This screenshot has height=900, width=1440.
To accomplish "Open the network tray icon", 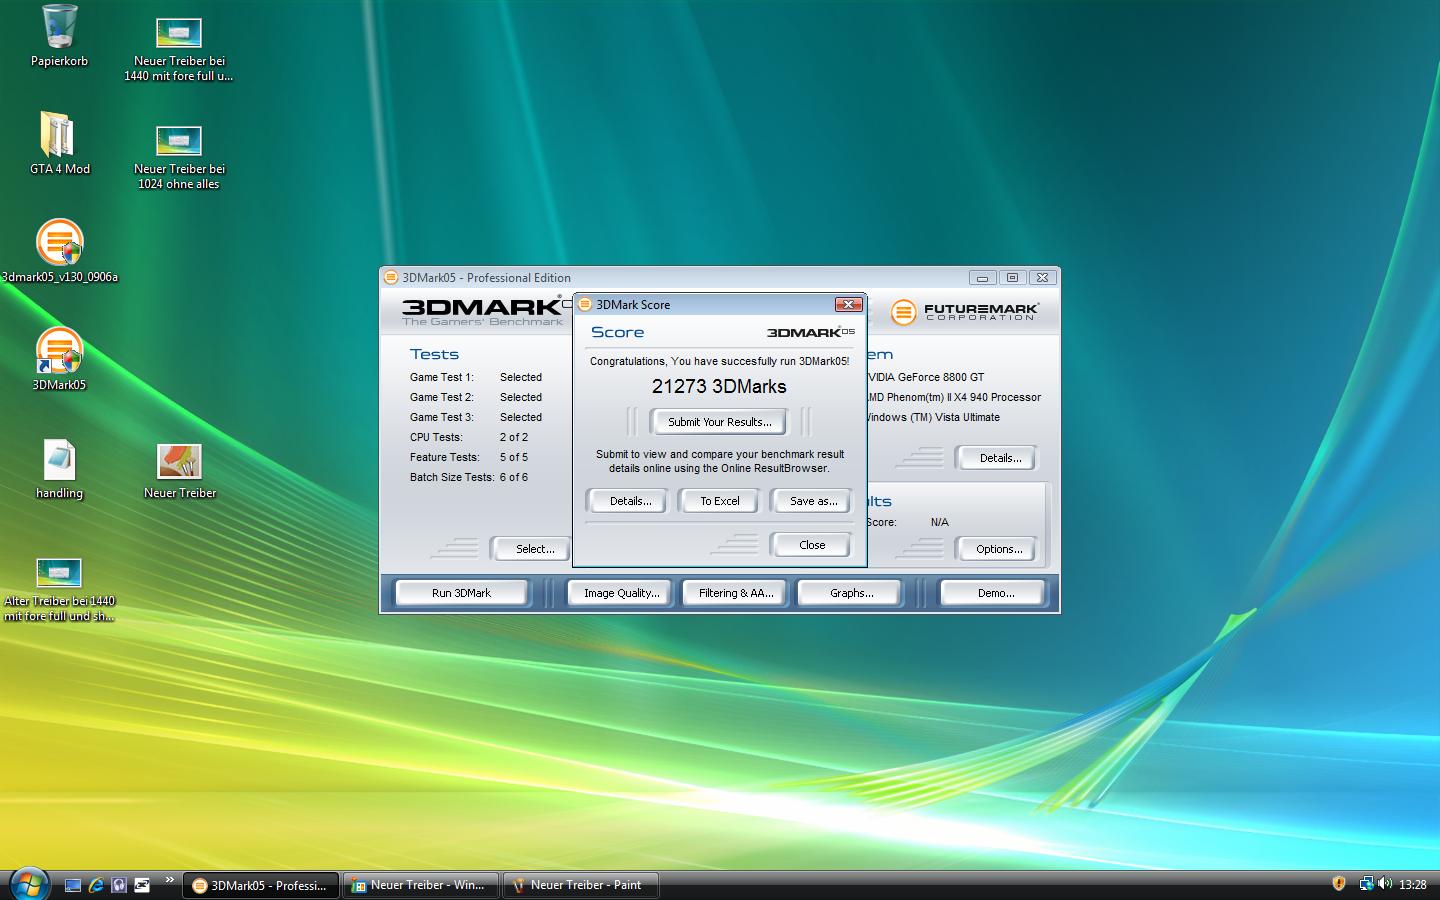I will (x=1366, y=883).
